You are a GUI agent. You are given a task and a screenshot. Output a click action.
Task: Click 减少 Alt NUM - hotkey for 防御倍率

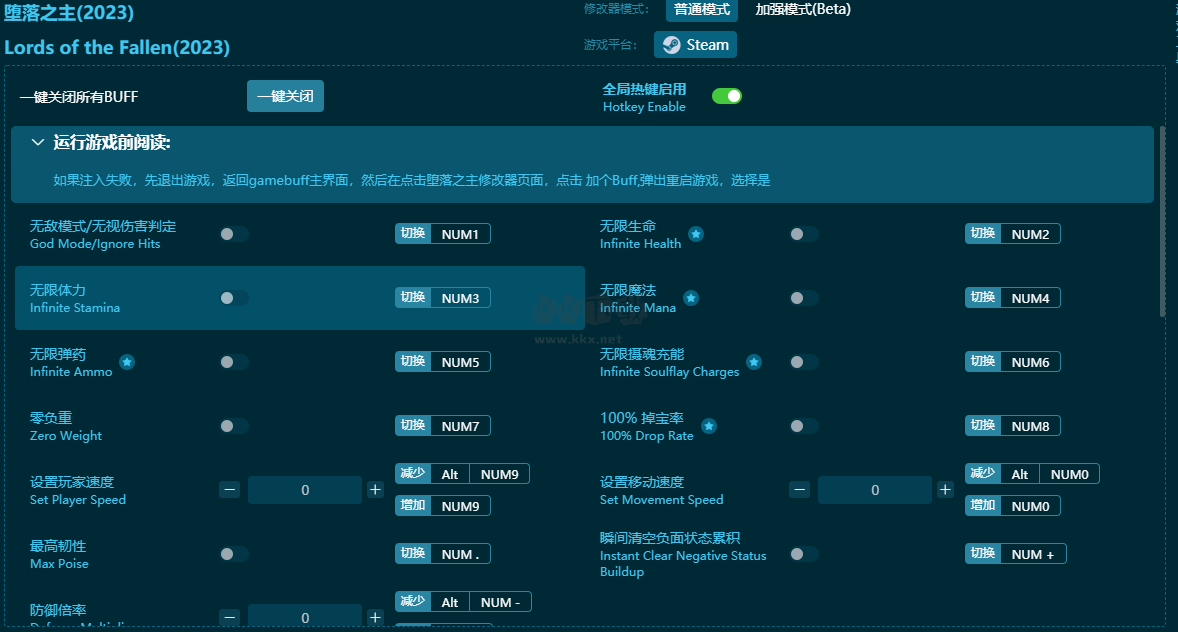(463, 601)
